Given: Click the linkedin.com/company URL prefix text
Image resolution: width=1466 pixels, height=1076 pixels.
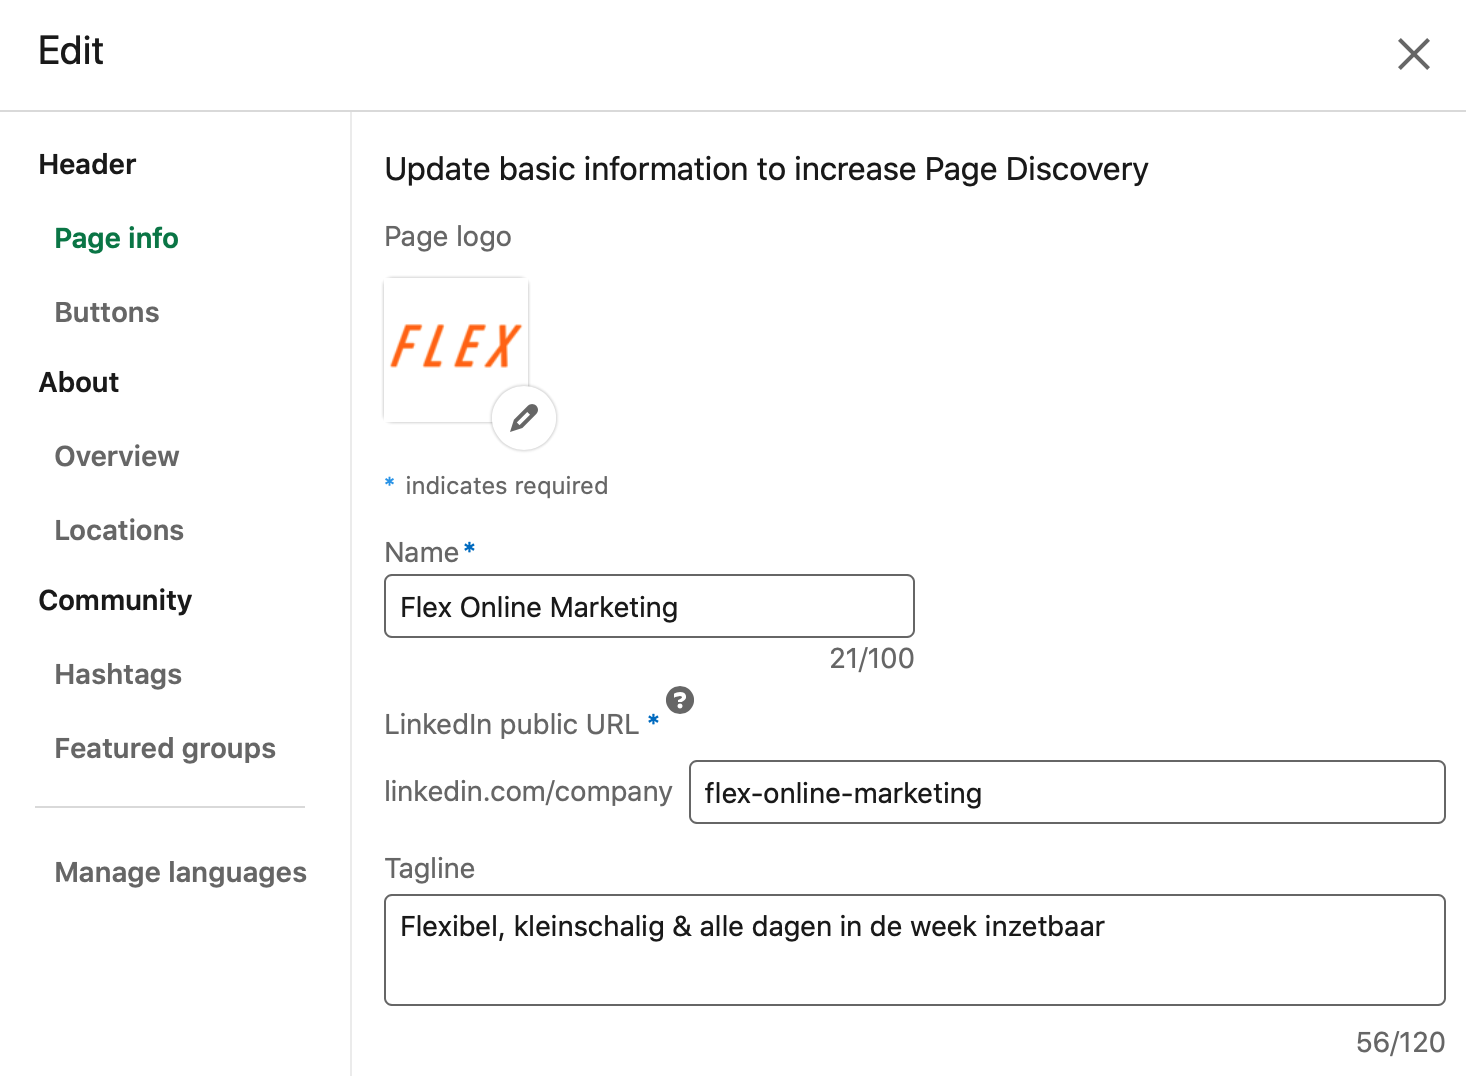Looking at the screenshot, I should pyautogui.click(x=528, y=791).
